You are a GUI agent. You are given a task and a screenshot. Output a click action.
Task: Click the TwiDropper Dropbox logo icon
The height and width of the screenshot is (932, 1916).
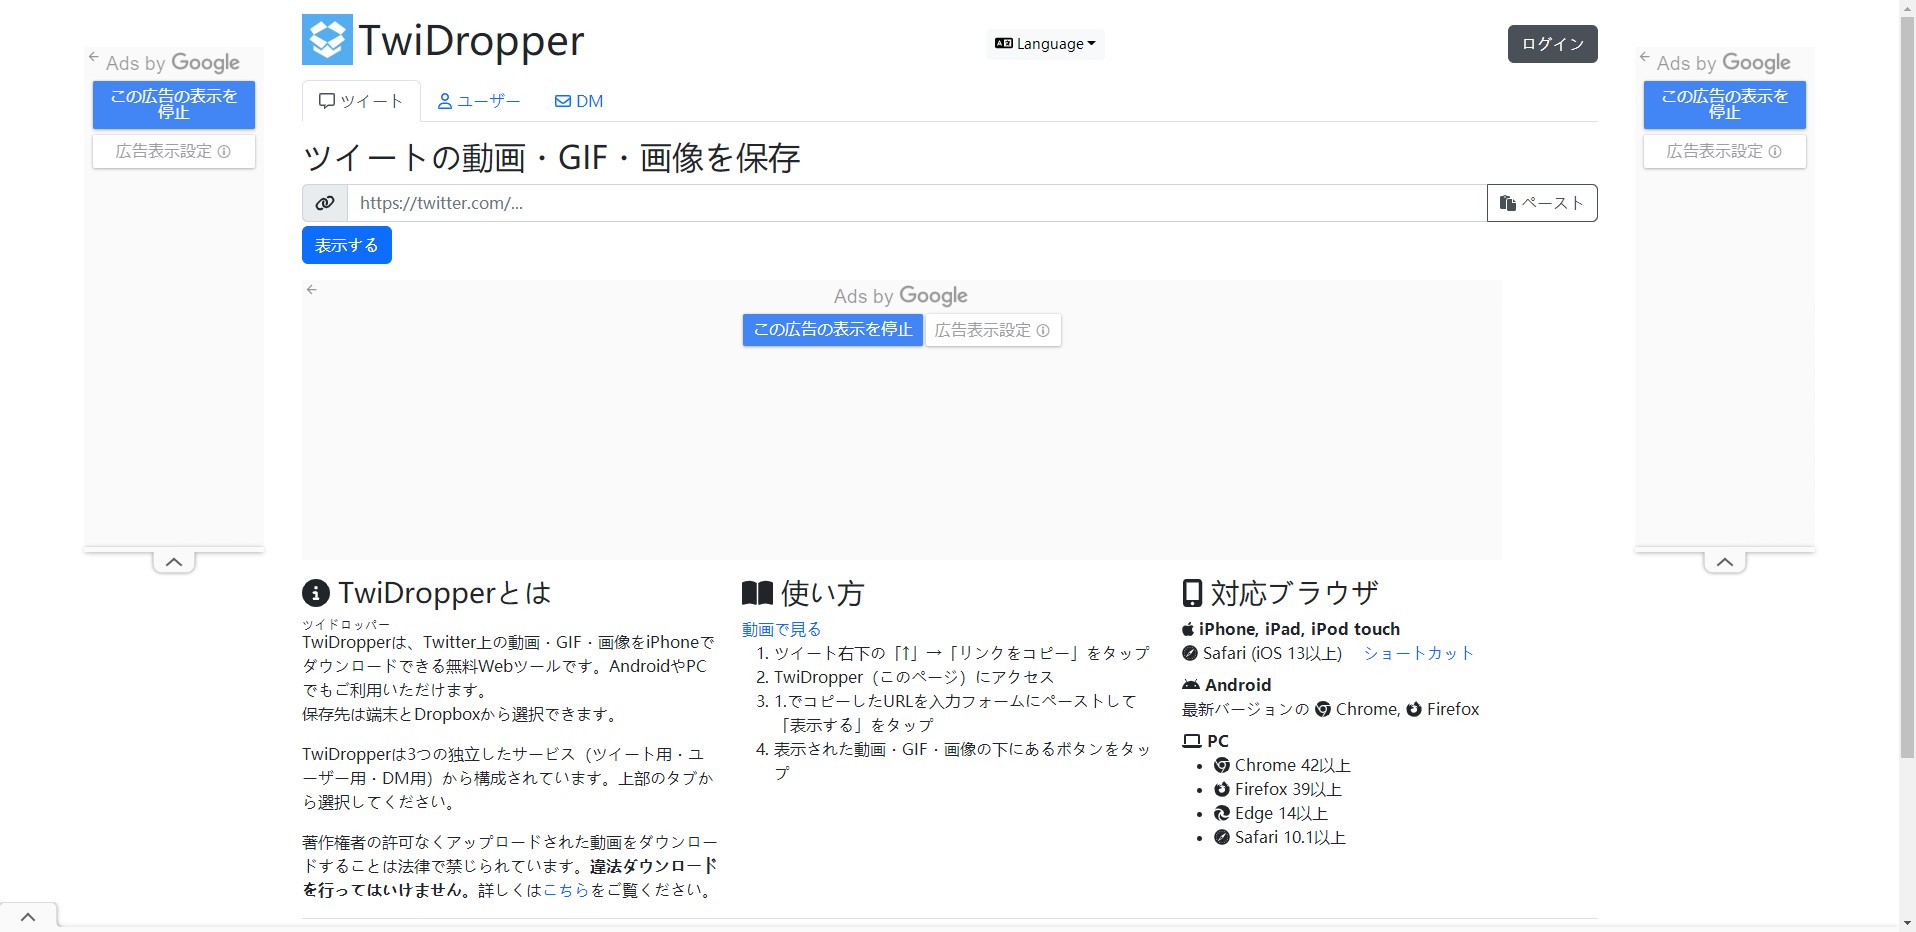point(327,40)
